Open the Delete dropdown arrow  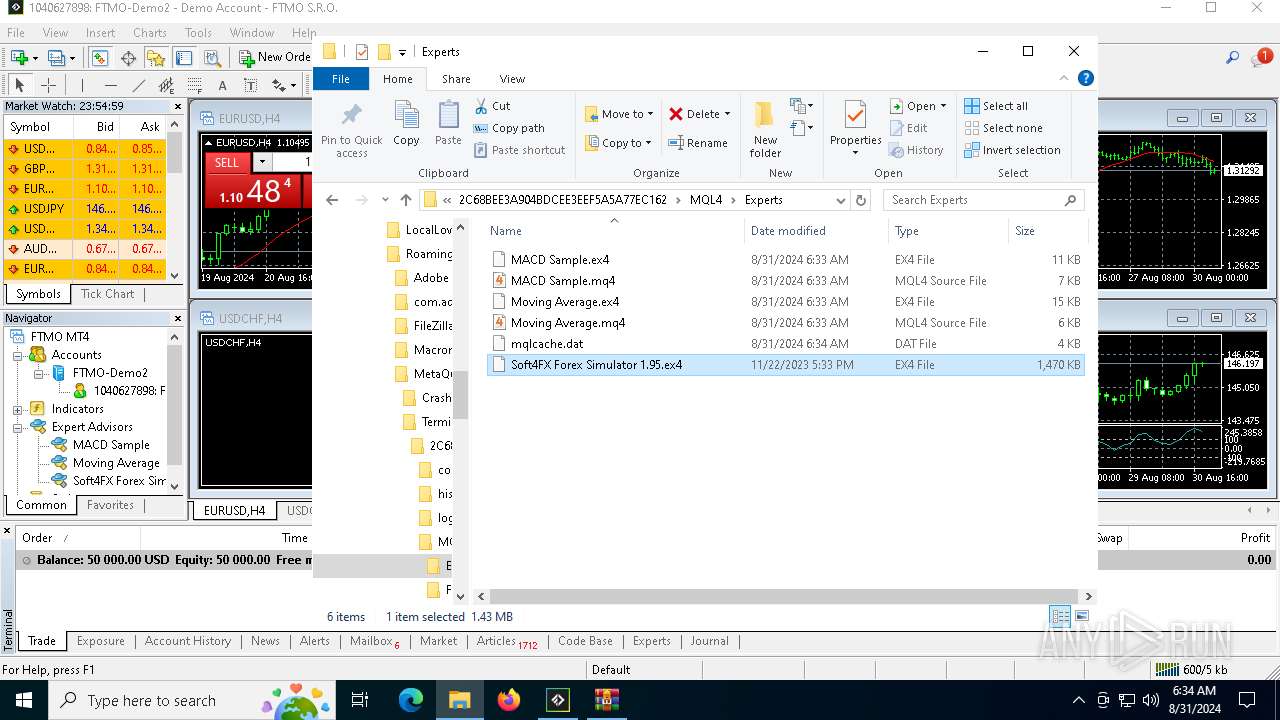727,114
